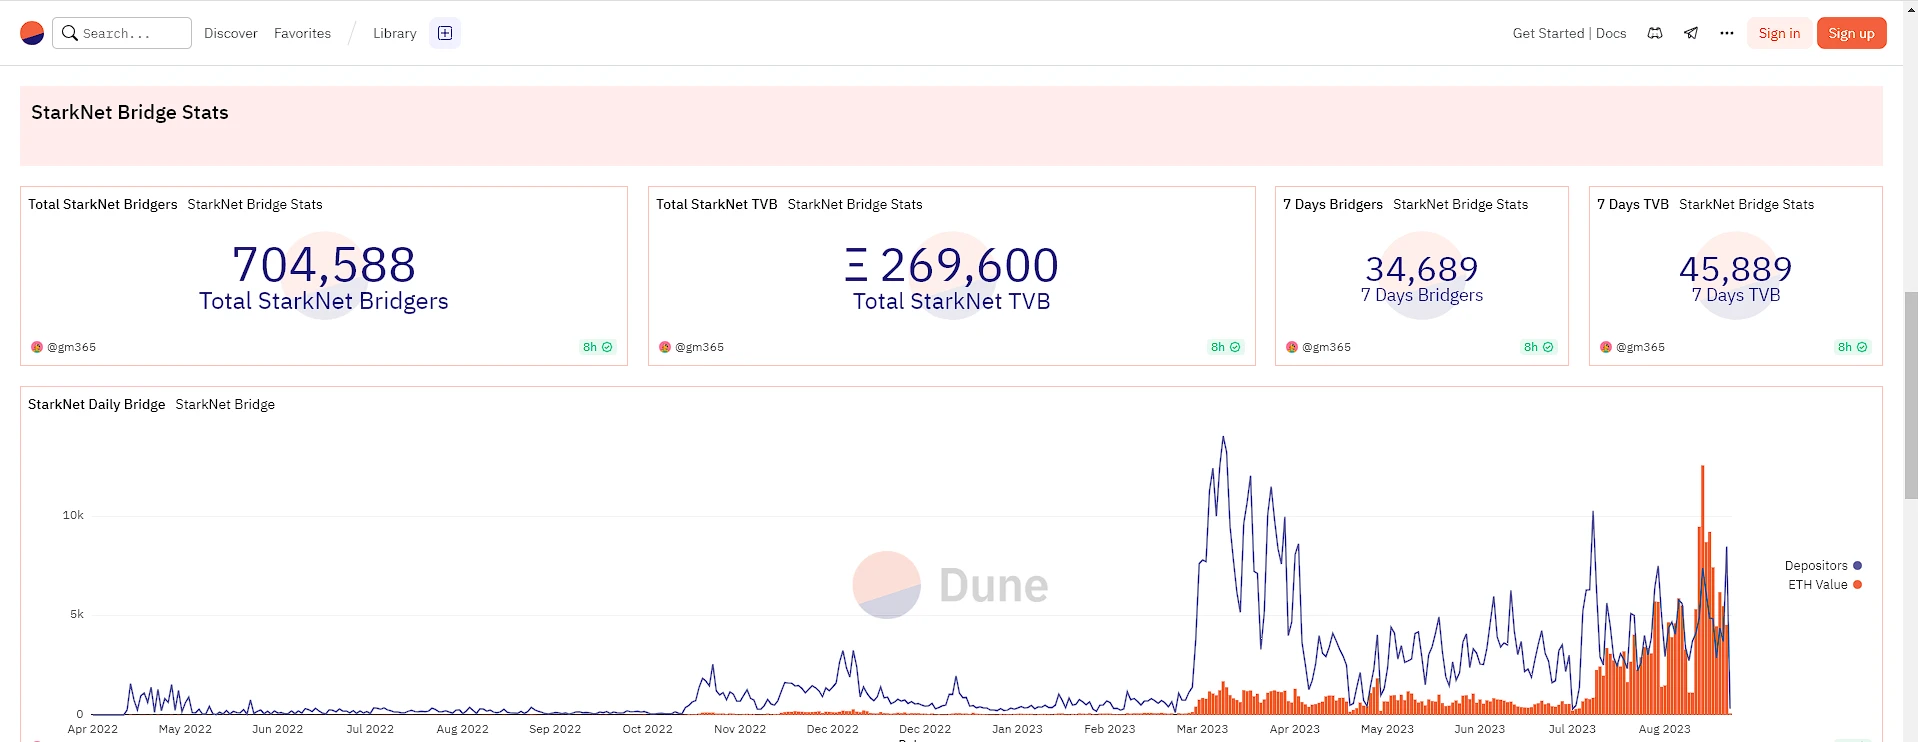
Task: Click avatar icon beside @gm365 on 7 Days TVB
Action: 1606,347
